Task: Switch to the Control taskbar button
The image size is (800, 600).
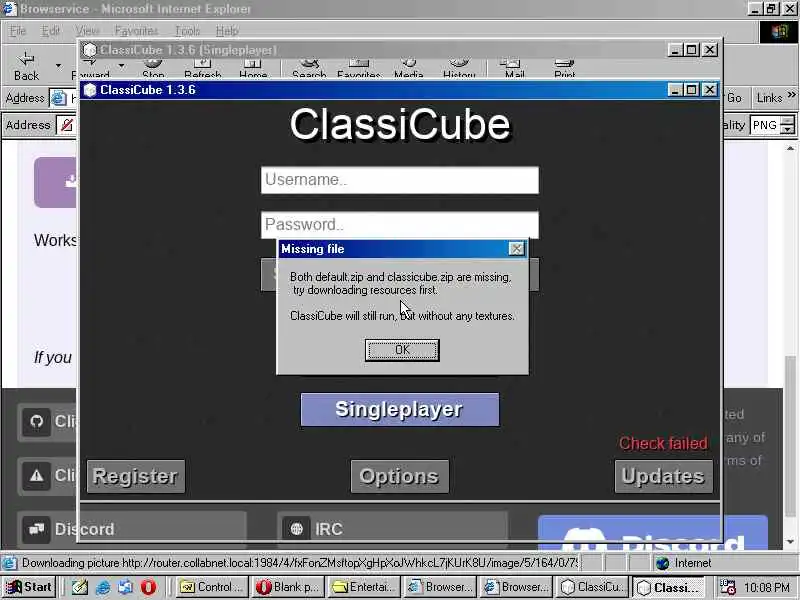Action: 212,587
